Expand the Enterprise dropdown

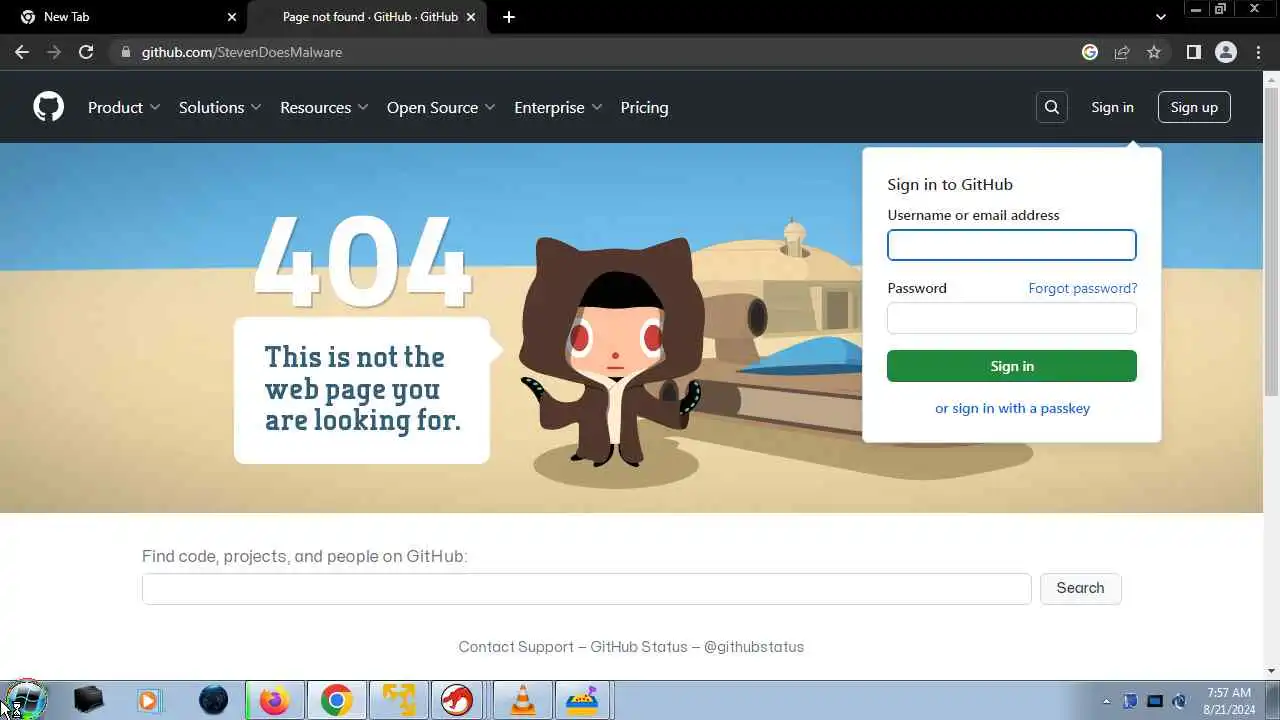558,107
